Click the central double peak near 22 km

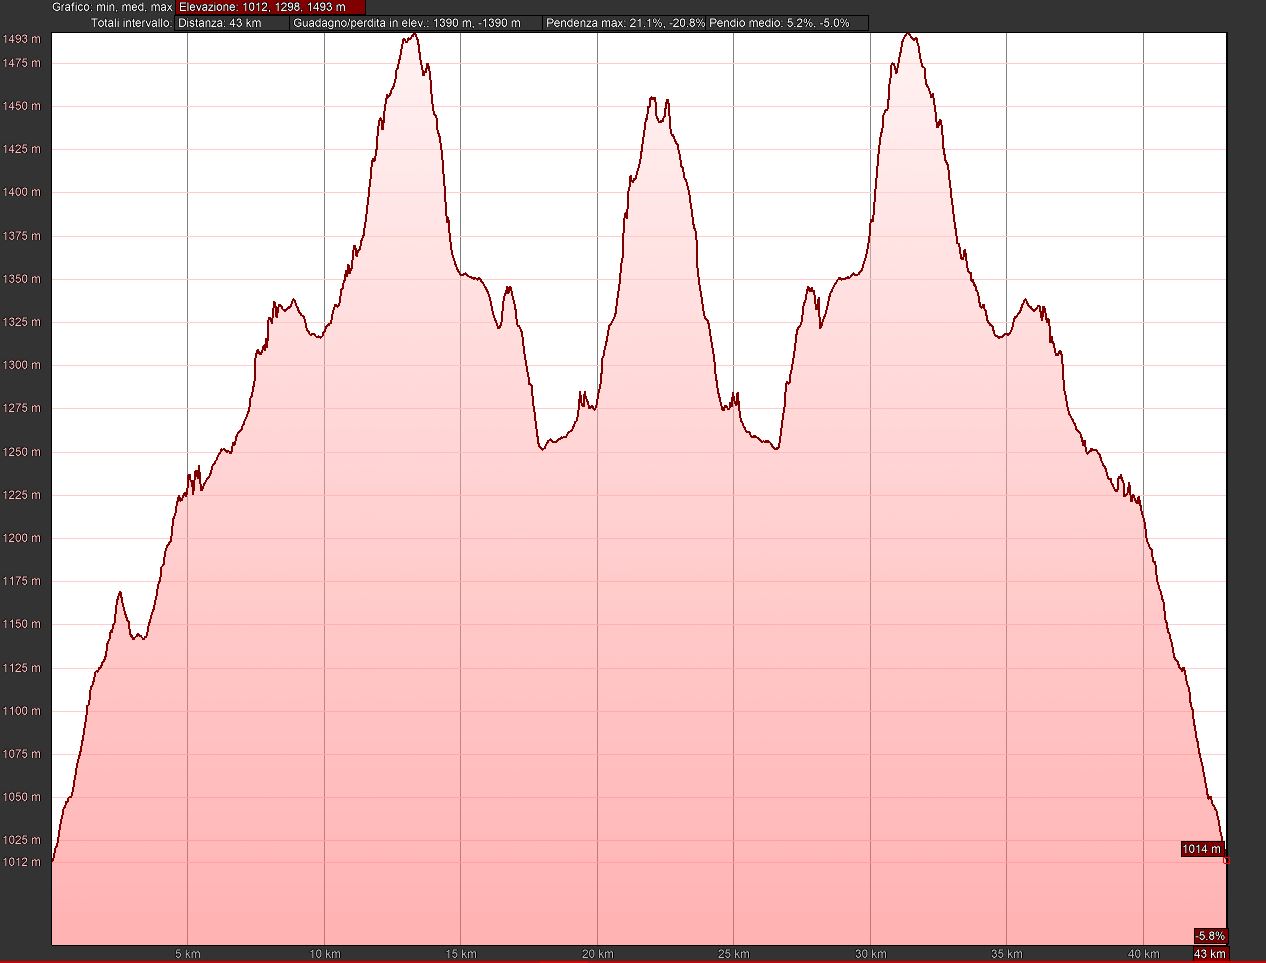[659, 100]
